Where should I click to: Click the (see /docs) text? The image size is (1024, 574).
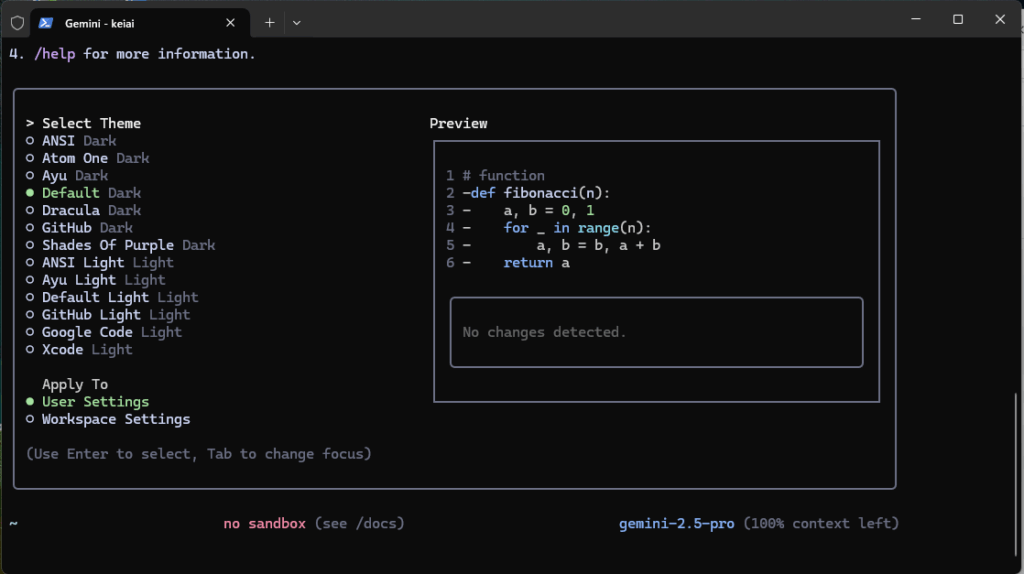pos(360,524)
